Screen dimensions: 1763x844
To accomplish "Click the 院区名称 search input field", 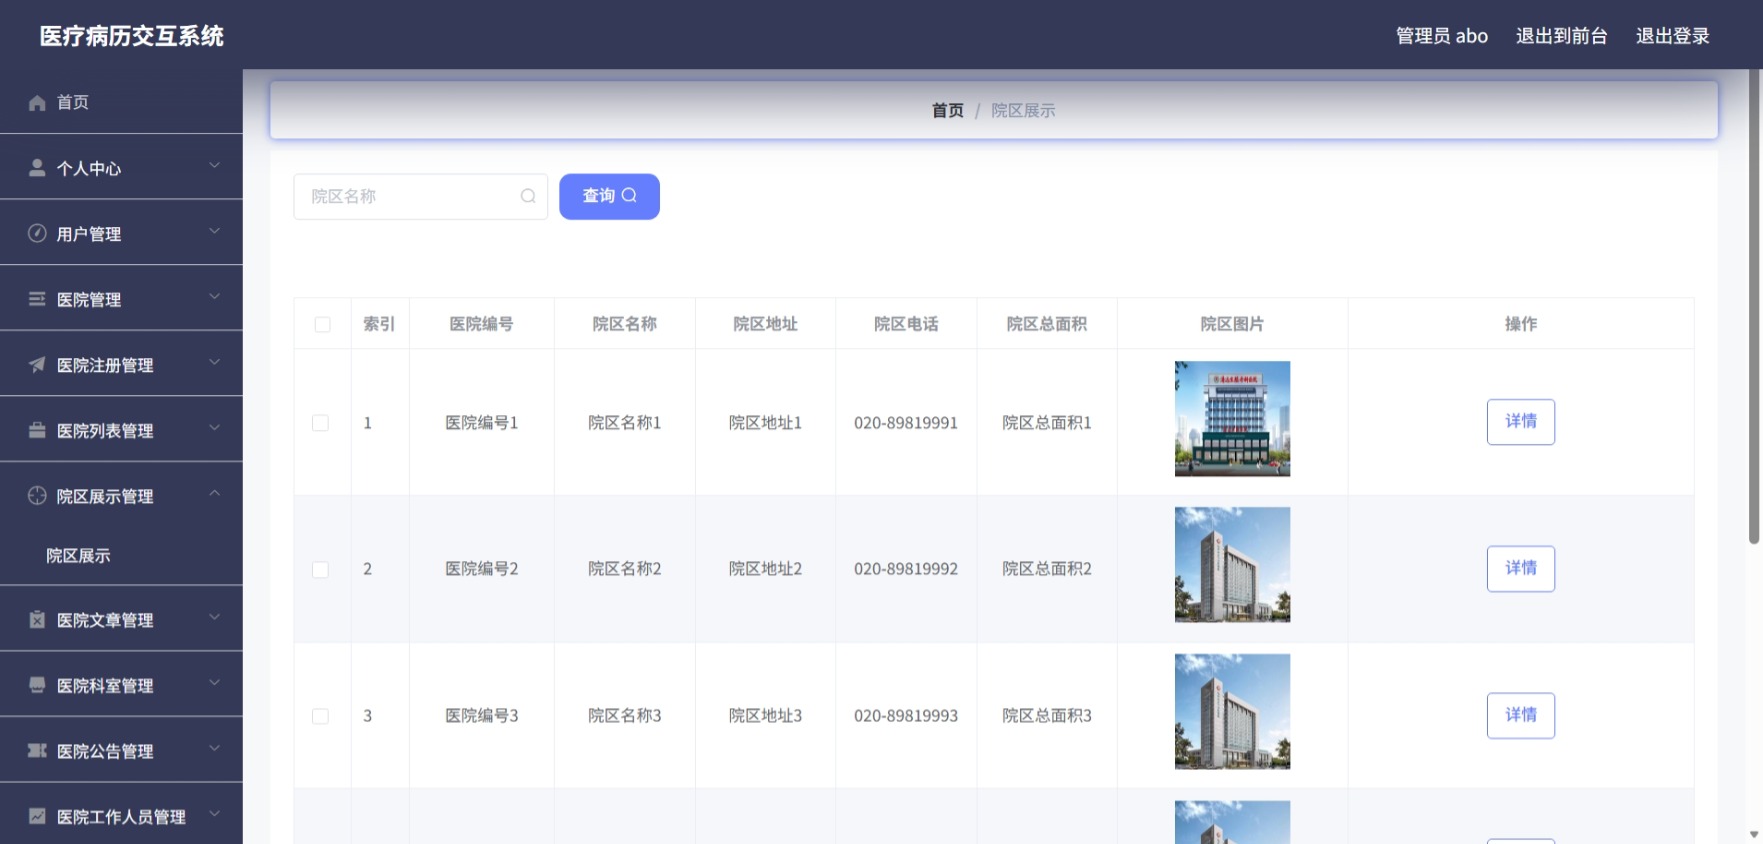I will (420, 196).
